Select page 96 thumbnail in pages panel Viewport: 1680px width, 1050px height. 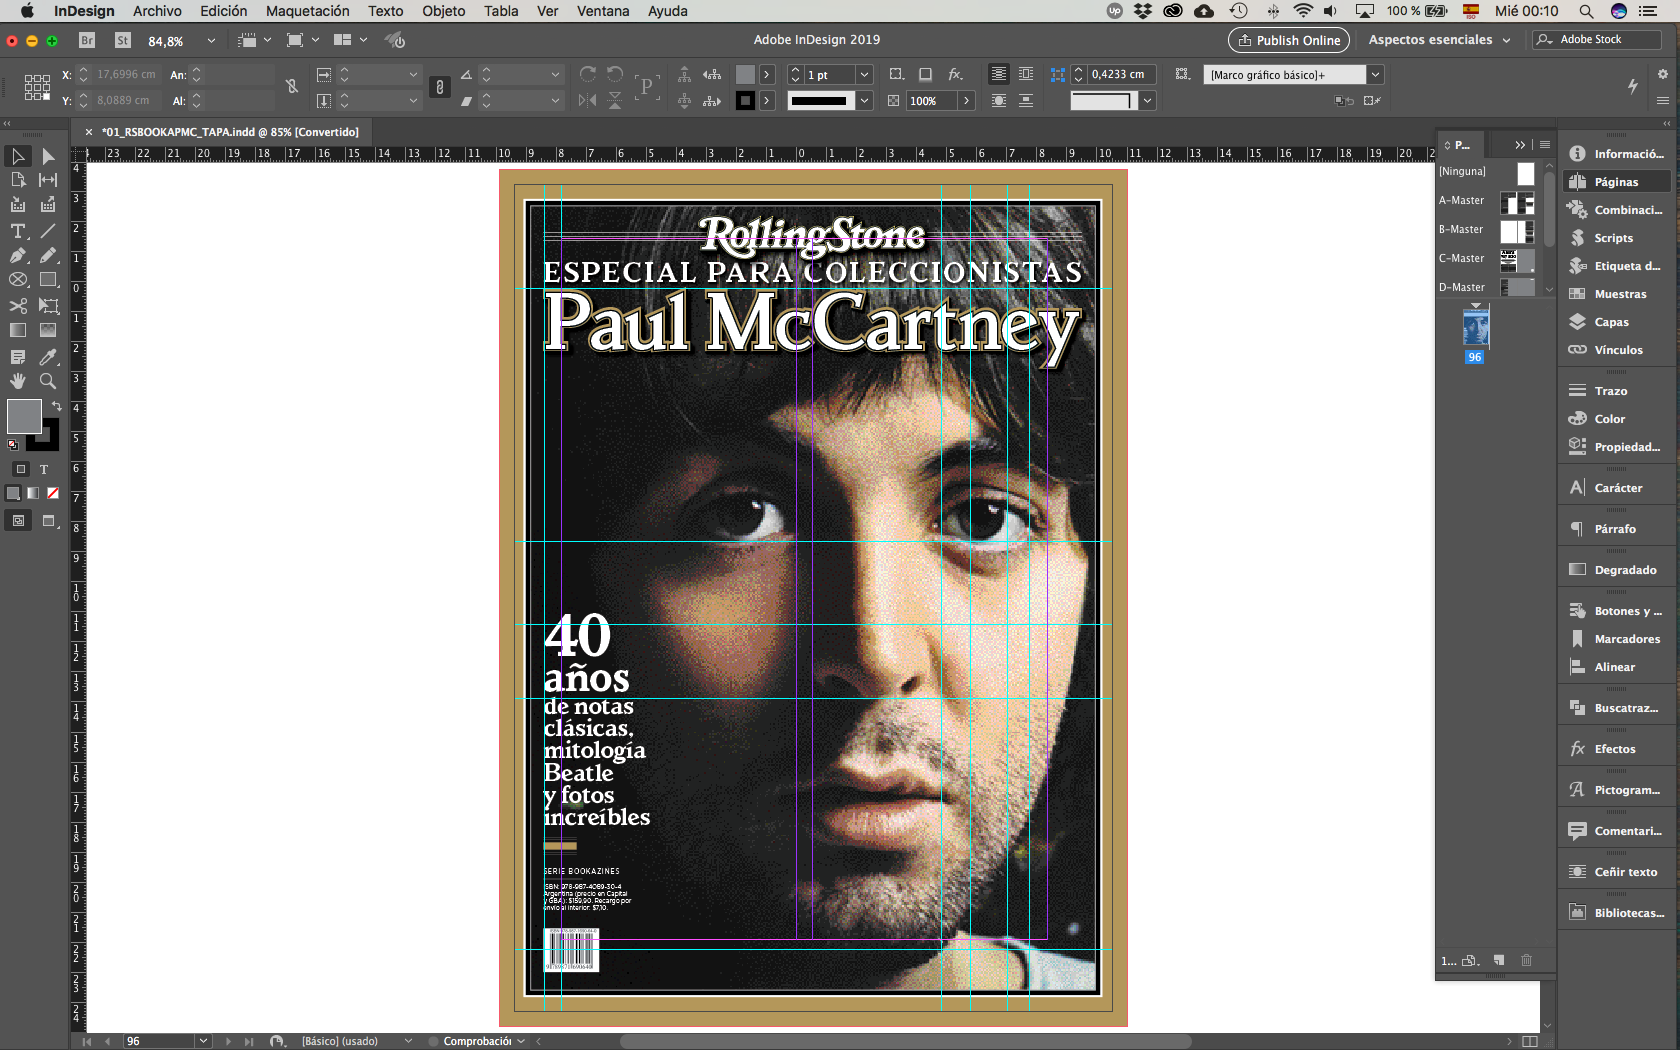[x=1476, y=327]
